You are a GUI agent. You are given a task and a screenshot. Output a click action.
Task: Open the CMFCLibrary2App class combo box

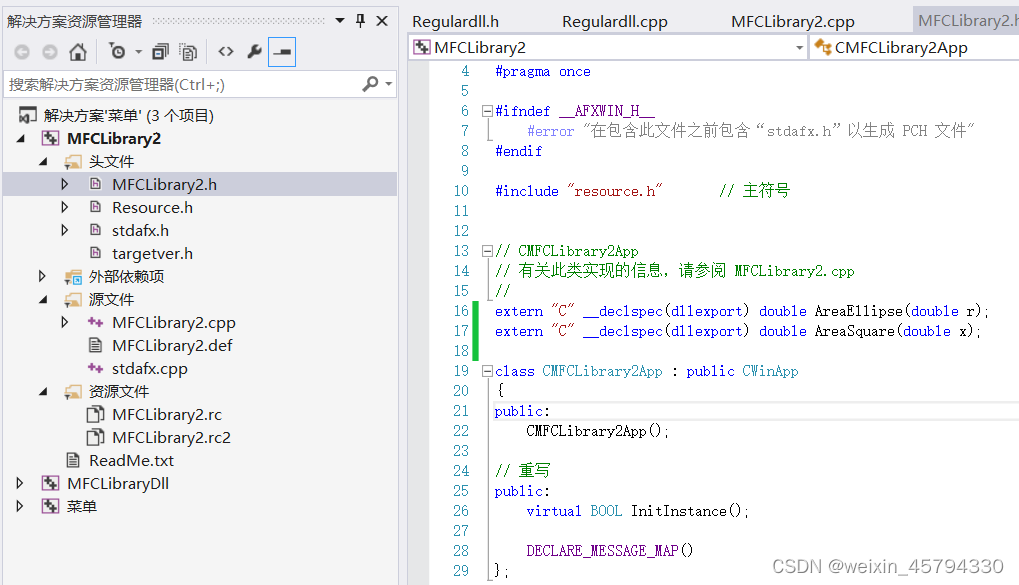[914, 47]
